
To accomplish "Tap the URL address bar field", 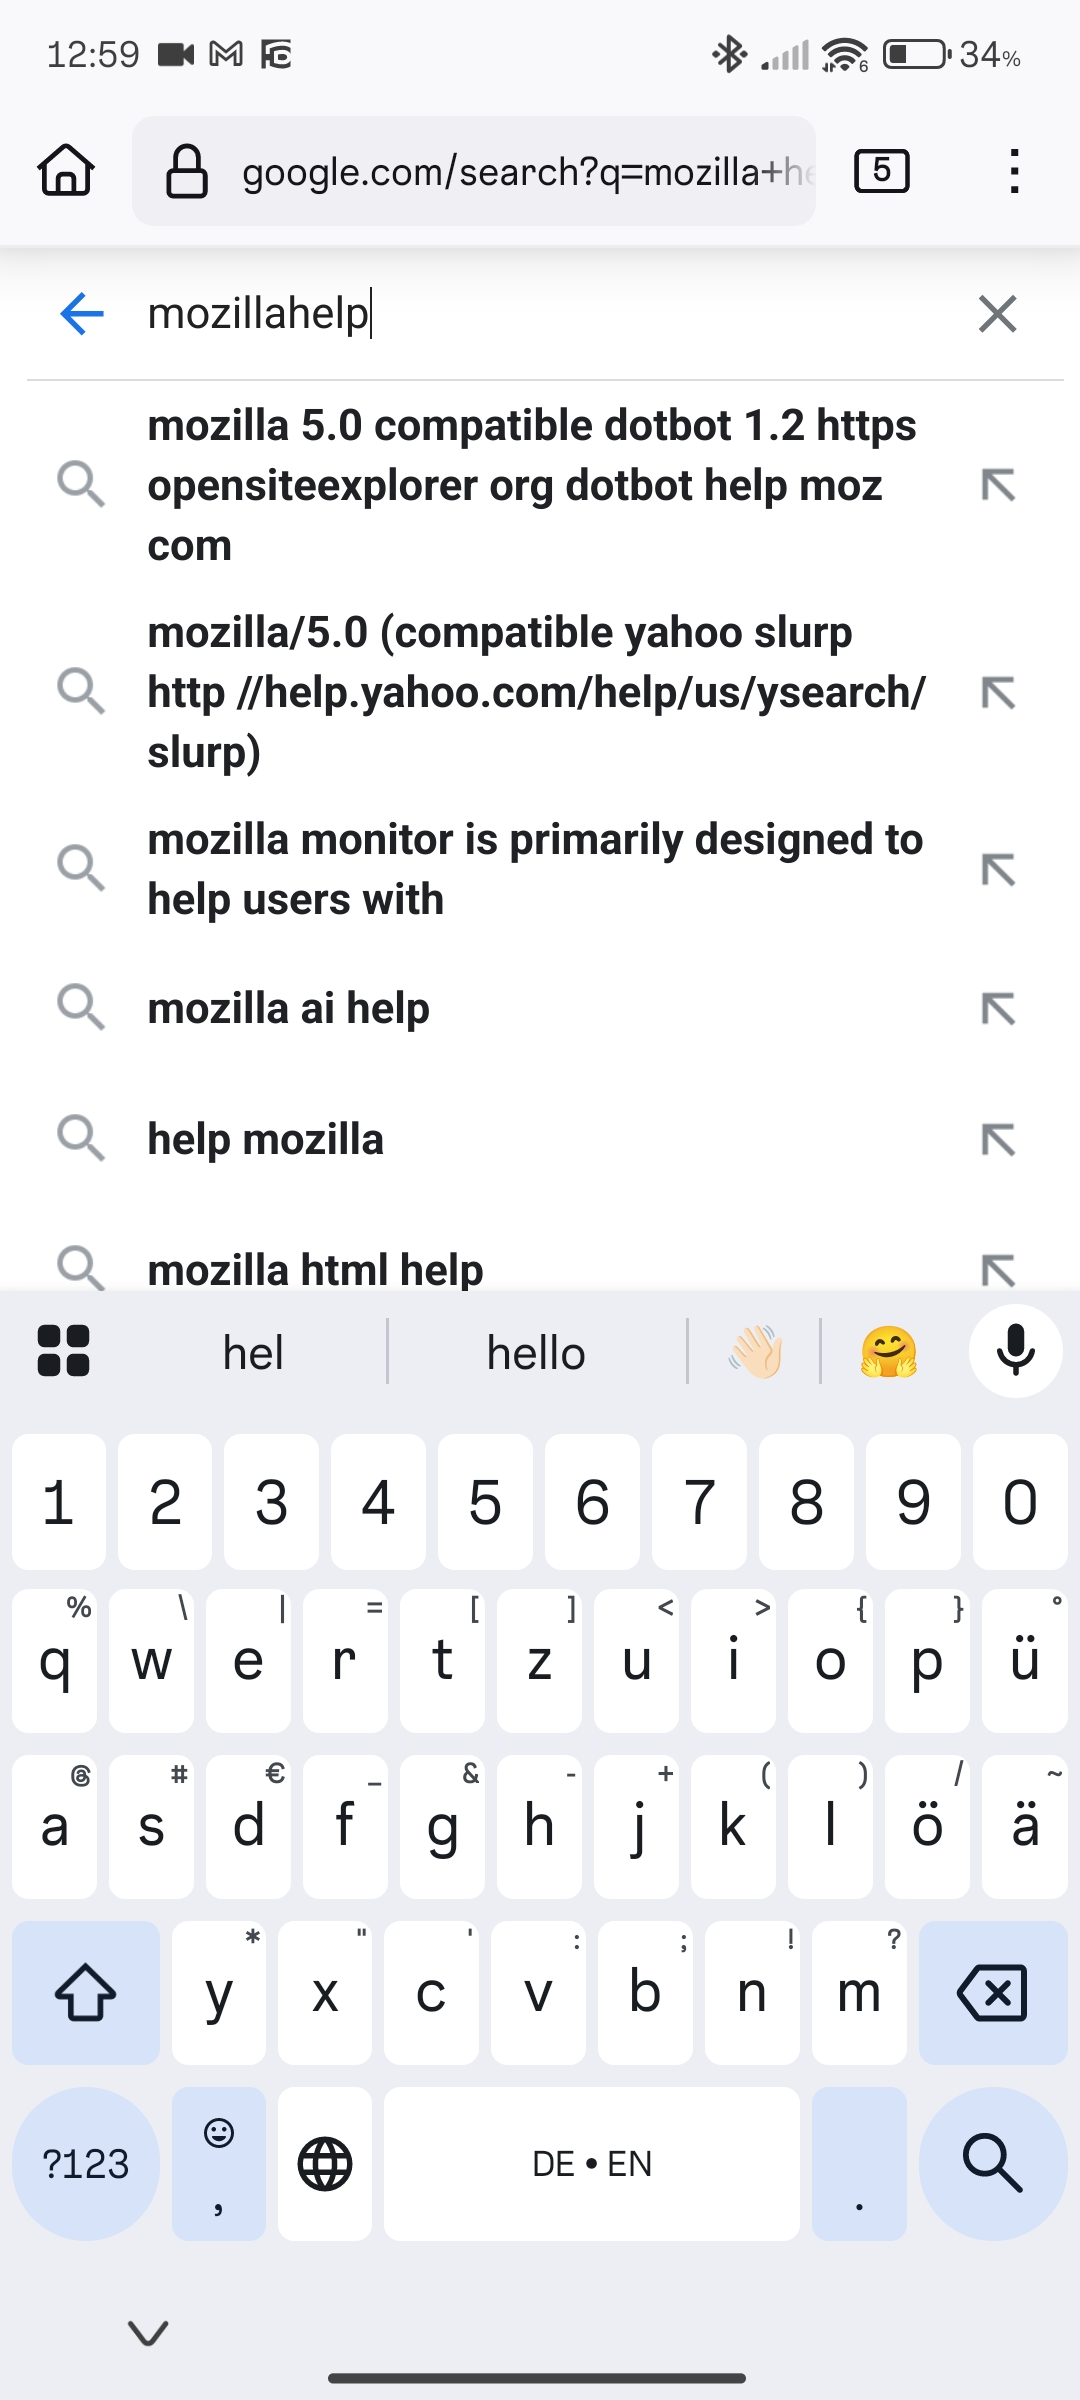I will point(474,171).
